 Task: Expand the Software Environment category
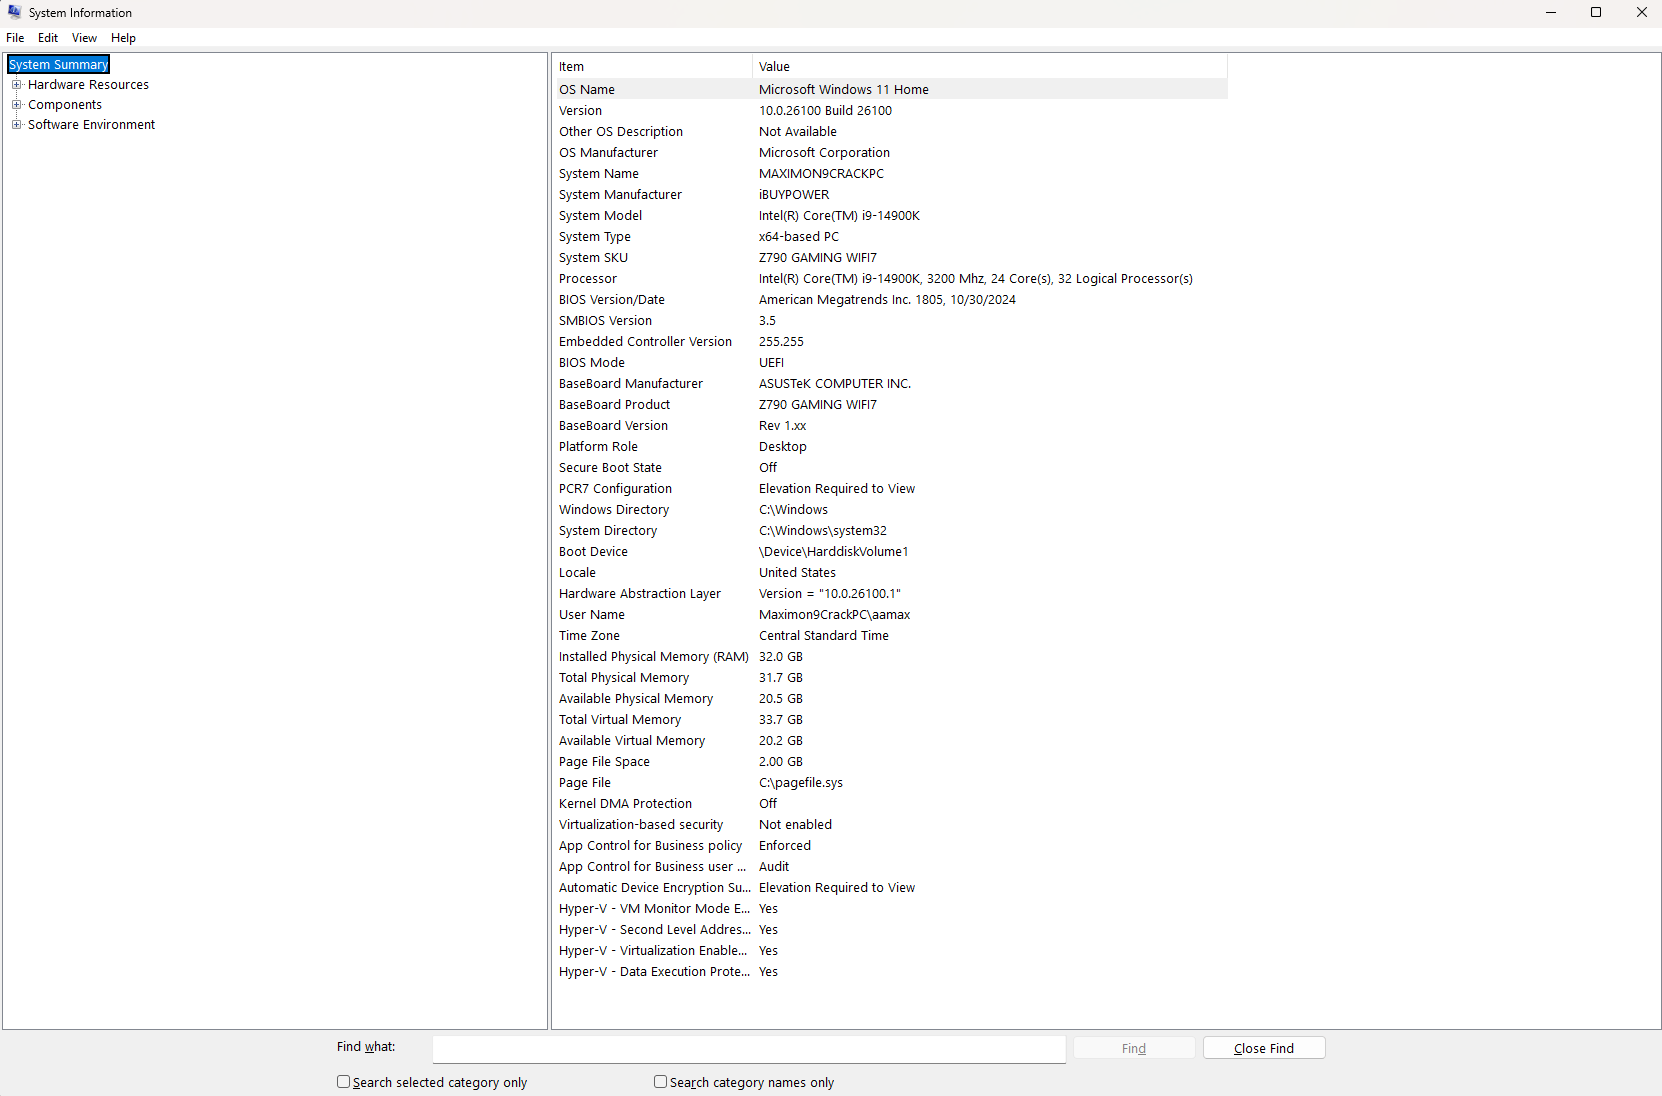click(16, 124)
